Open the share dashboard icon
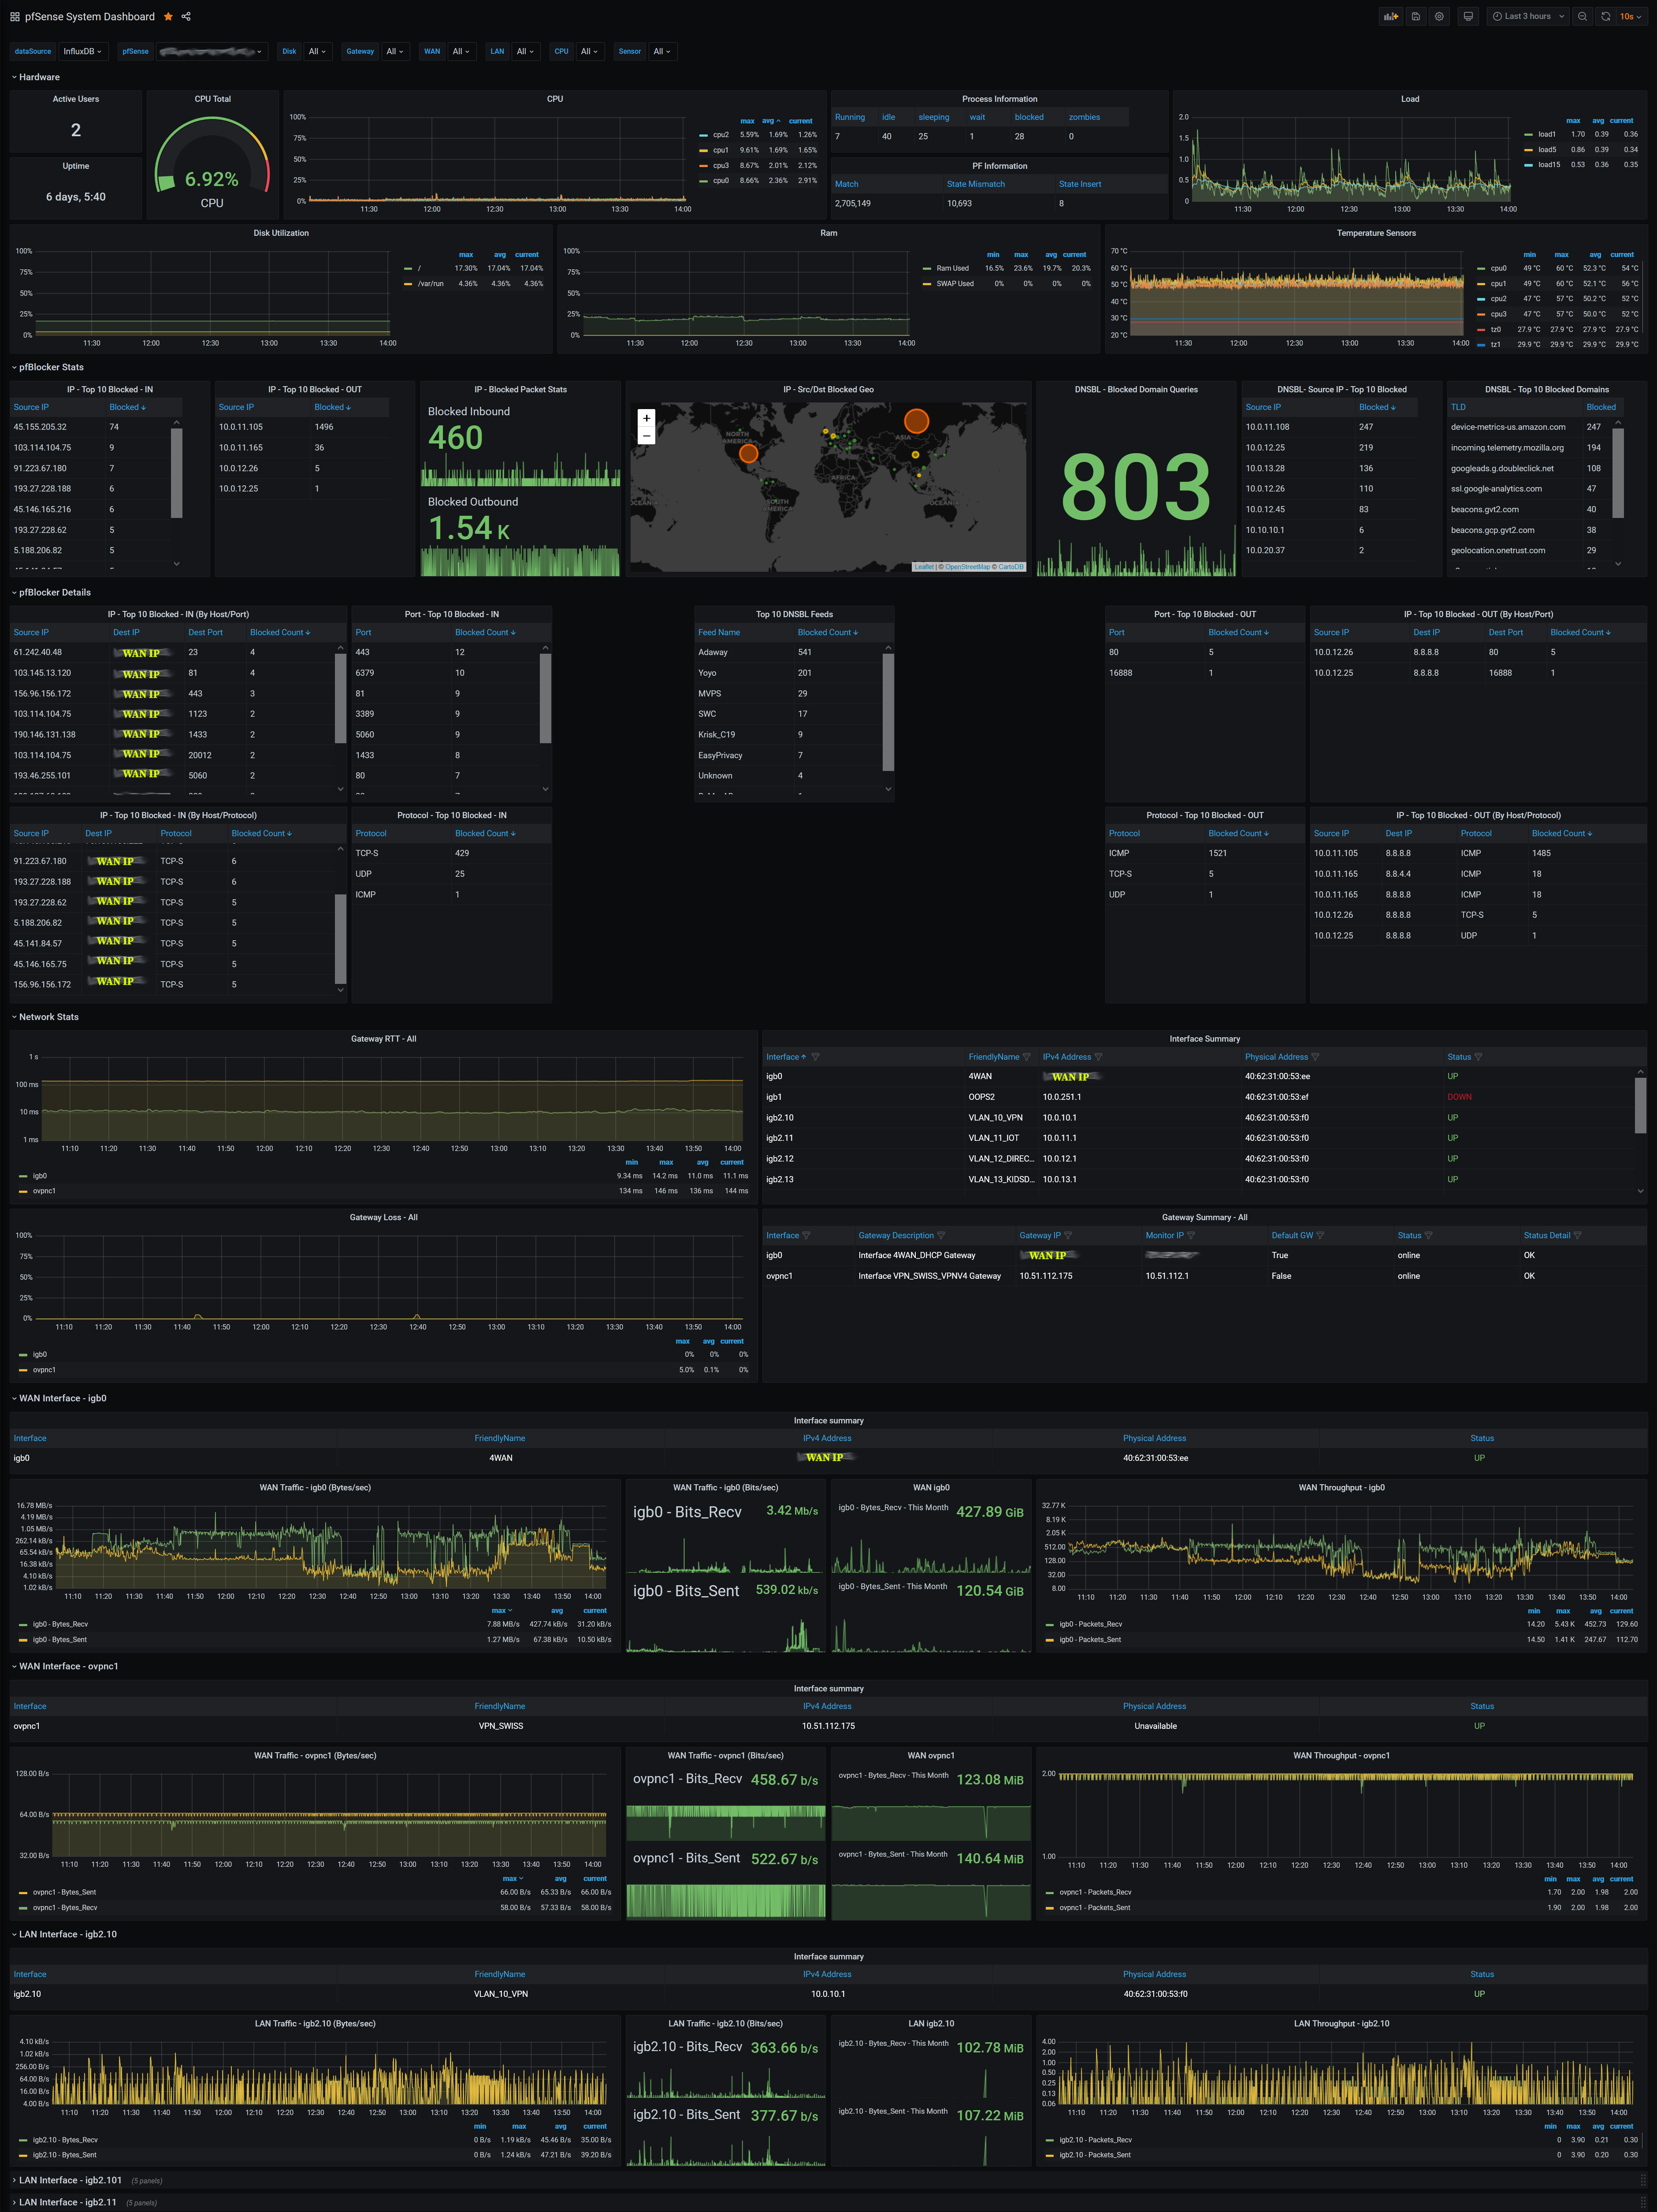This screenshot has height=2212, width=1657. [187, 17]
